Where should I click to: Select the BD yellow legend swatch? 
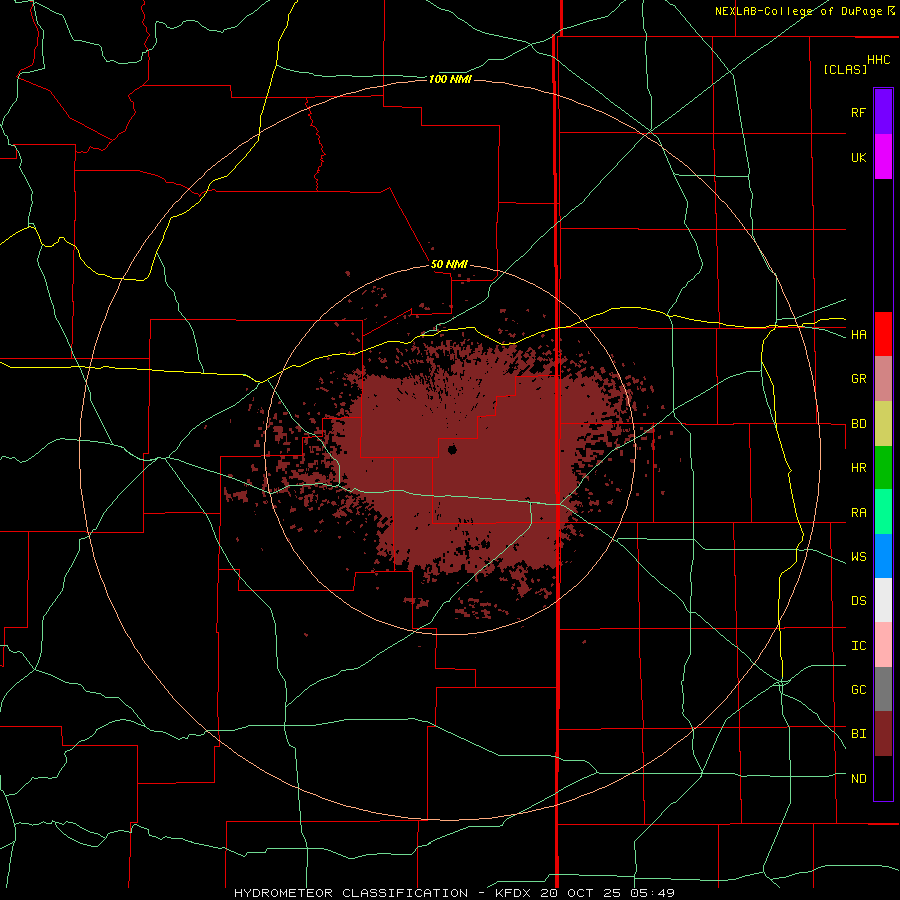(x=883, y=424)
